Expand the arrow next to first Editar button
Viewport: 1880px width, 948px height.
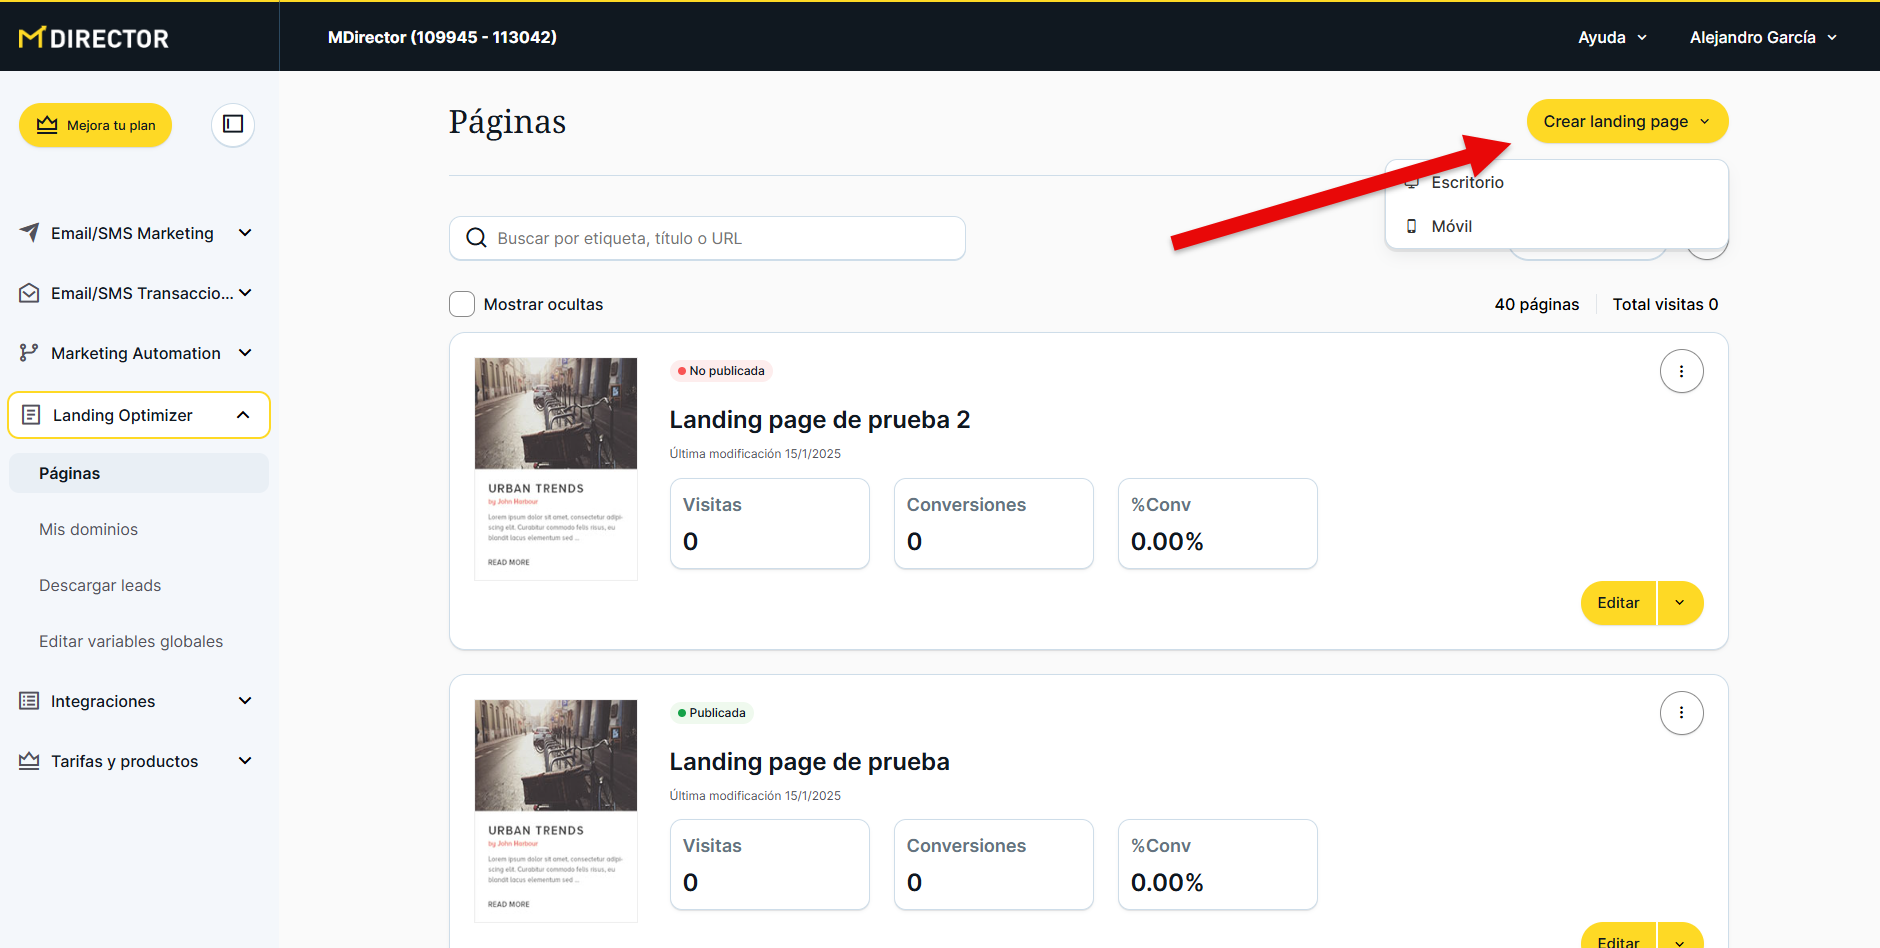1680,603
